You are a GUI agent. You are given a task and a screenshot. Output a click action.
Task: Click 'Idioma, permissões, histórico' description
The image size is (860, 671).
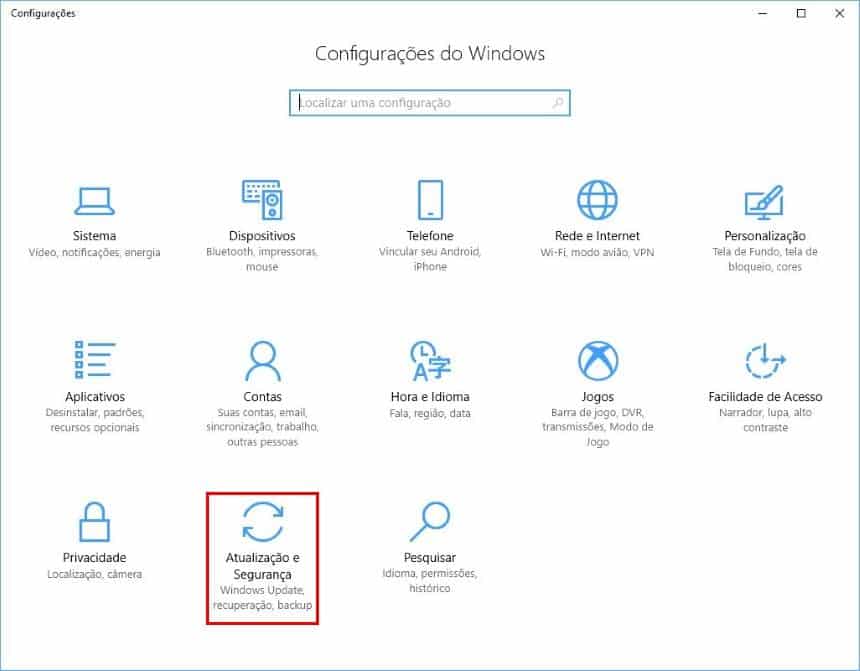(x=430, y=581)
